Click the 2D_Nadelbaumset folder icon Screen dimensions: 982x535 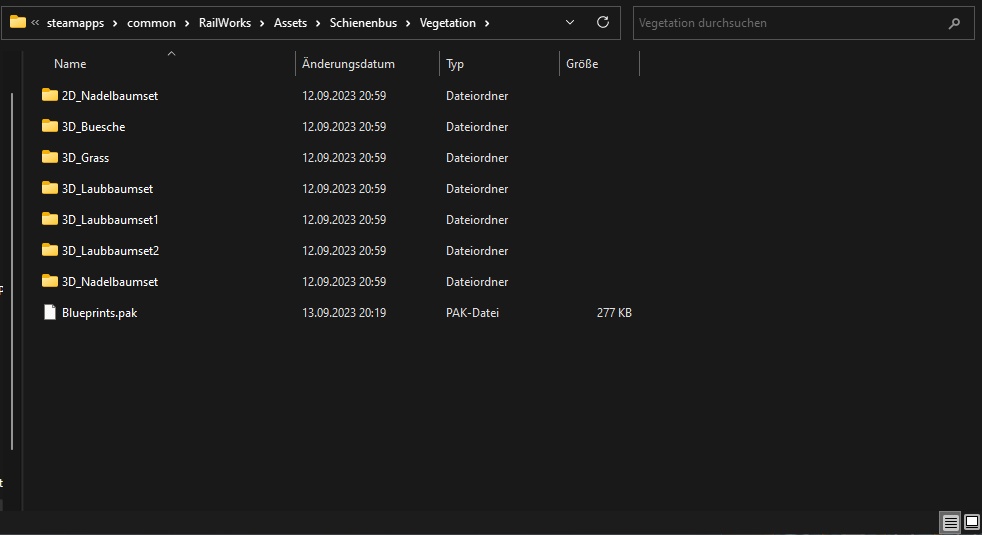tap(50, 96)
